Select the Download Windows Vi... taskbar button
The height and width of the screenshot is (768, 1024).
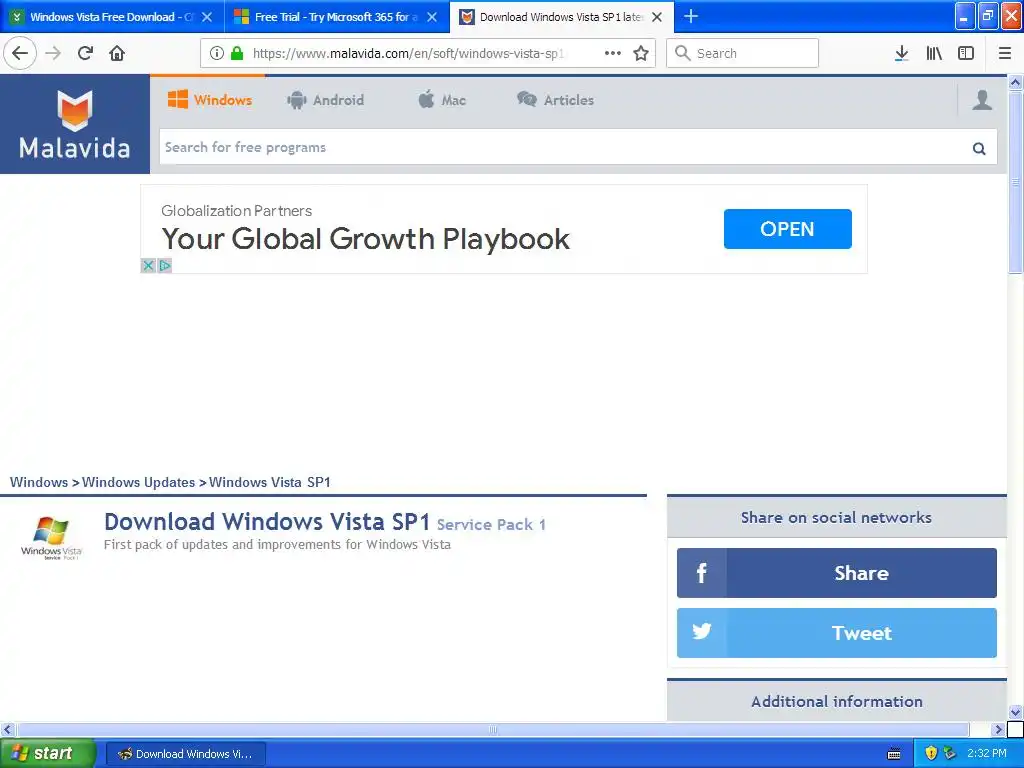click(x=185, y=754)
